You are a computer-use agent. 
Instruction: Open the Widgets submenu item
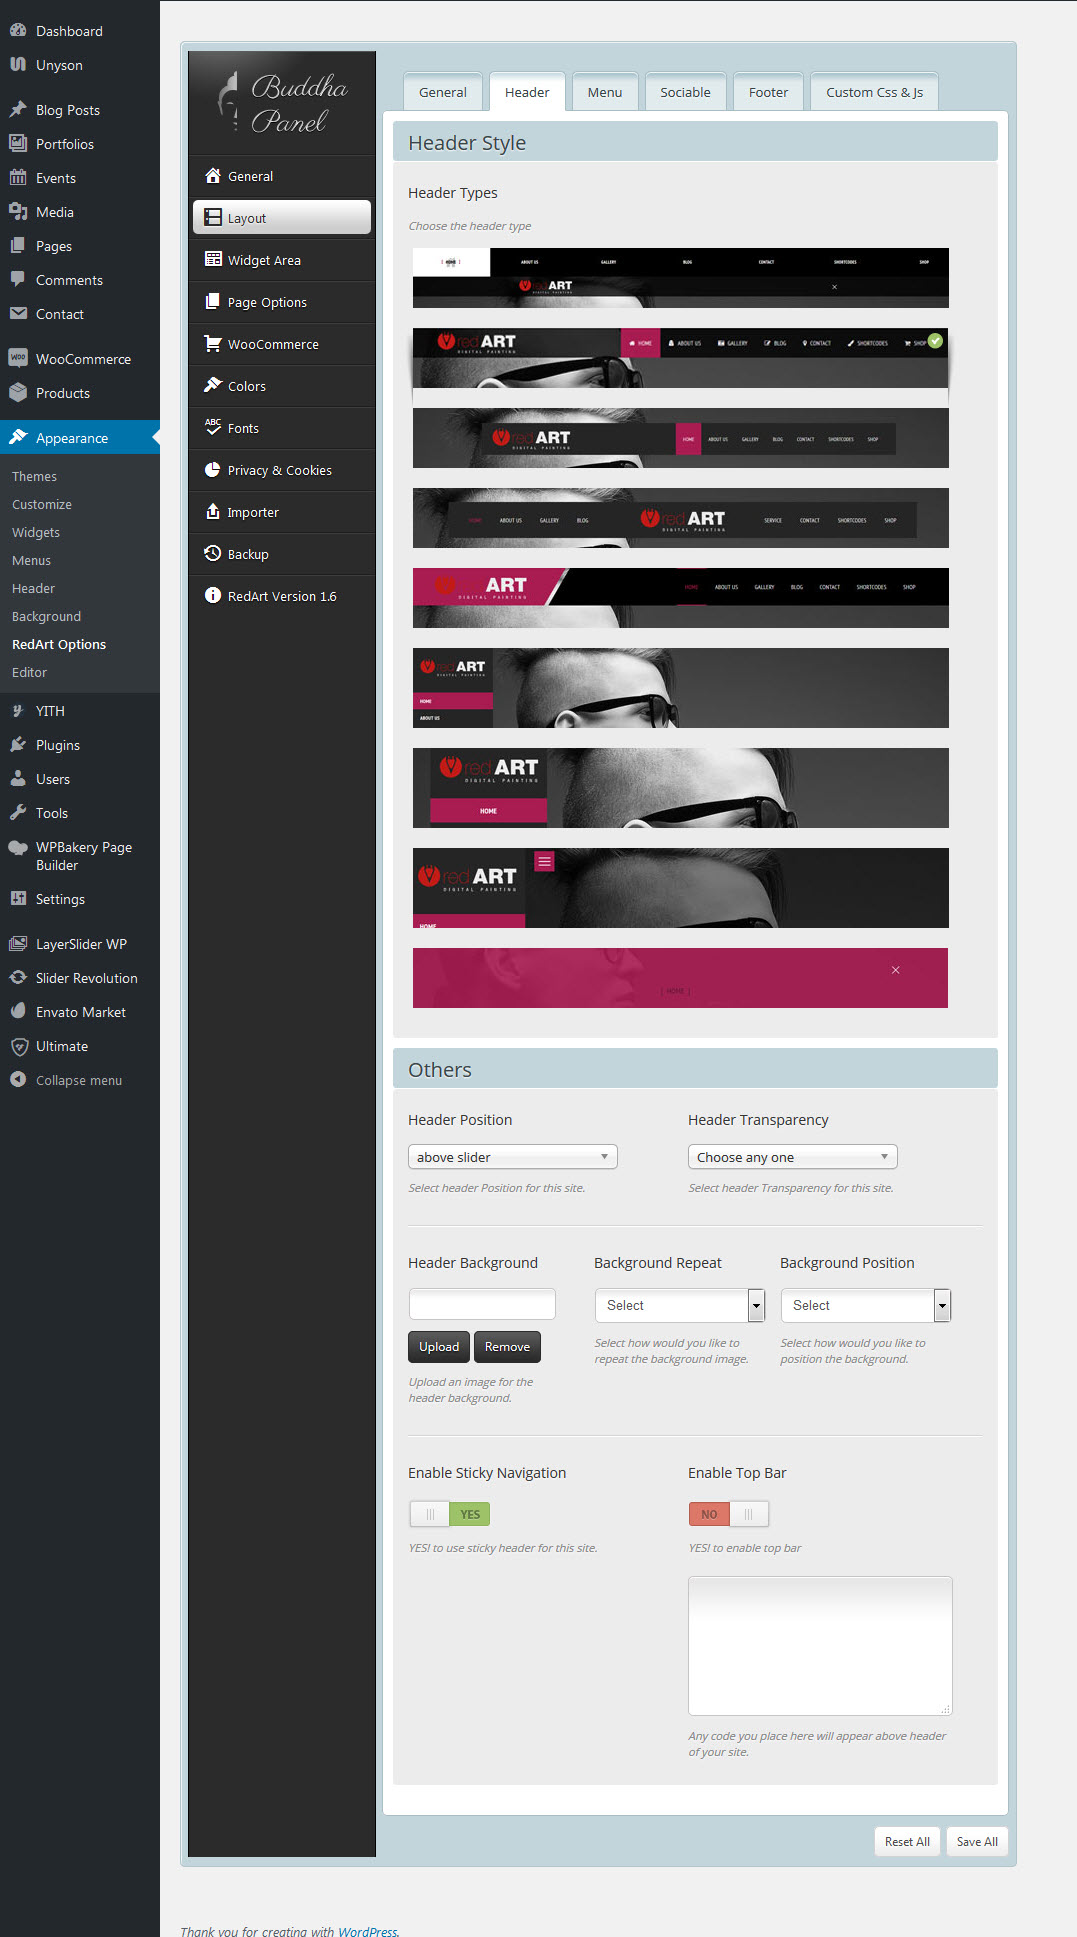[36, 532]
